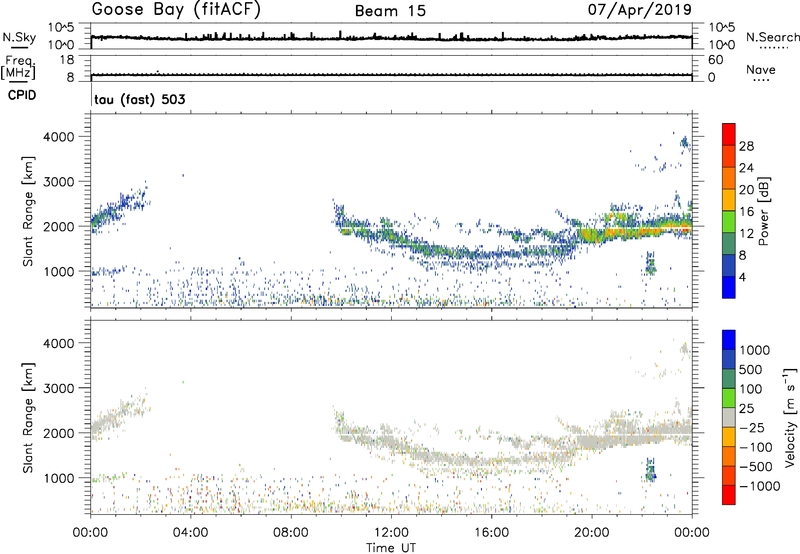800x554 pixels.
Task: Click the 'Time UT' axis label
Action: (391, 547)
